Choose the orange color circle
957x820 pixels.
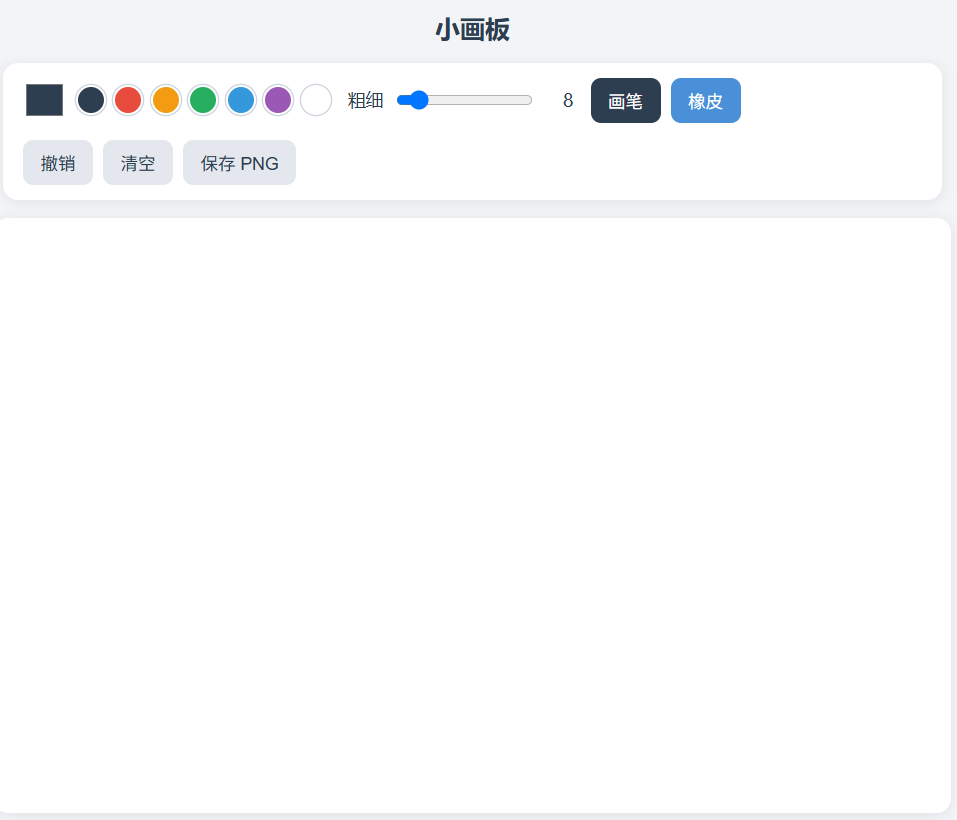(166, 100)
